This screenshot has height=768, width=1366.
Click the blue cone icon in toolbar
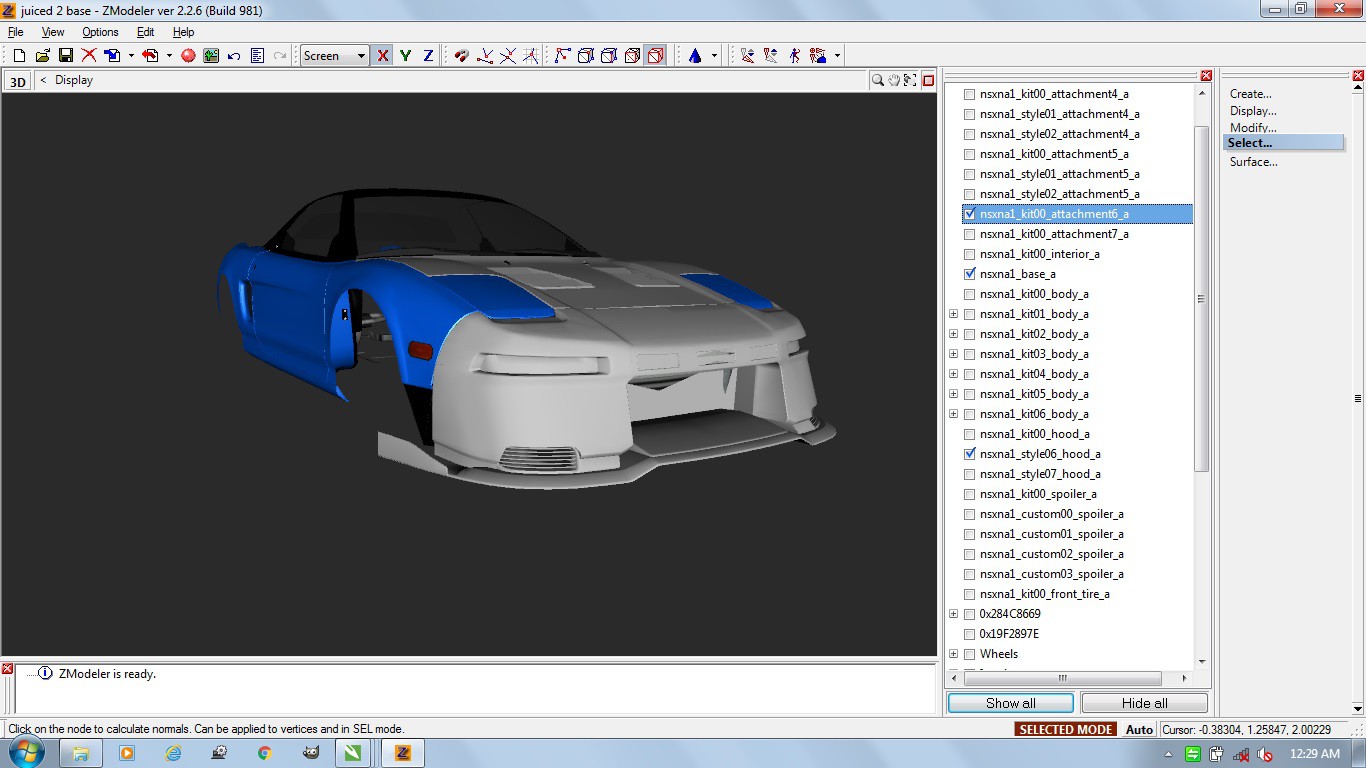[x=695, y=56]
